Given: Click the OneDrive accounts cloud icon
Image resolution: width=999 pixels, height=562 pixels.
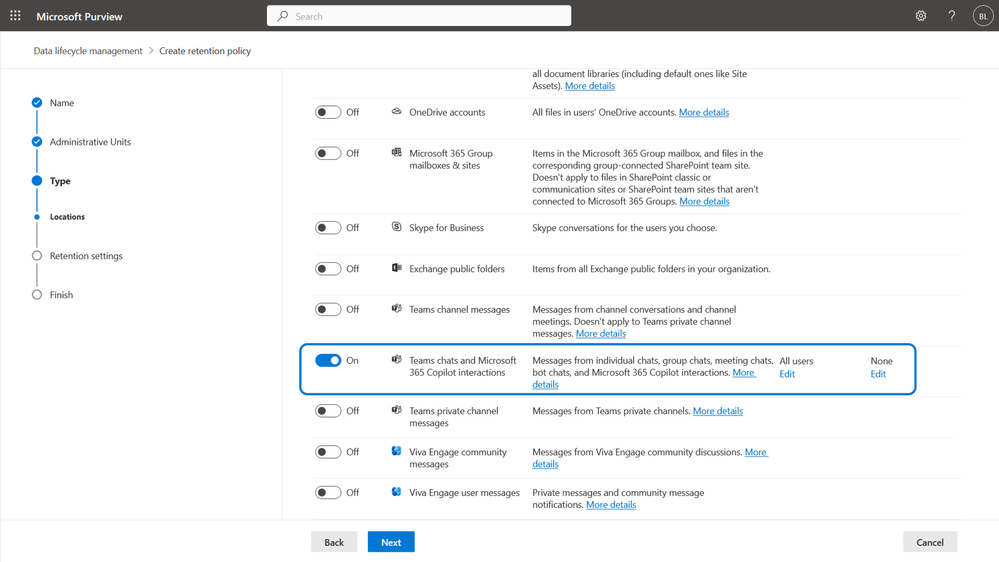Looking at the screenshot, I should coord(397,112).
